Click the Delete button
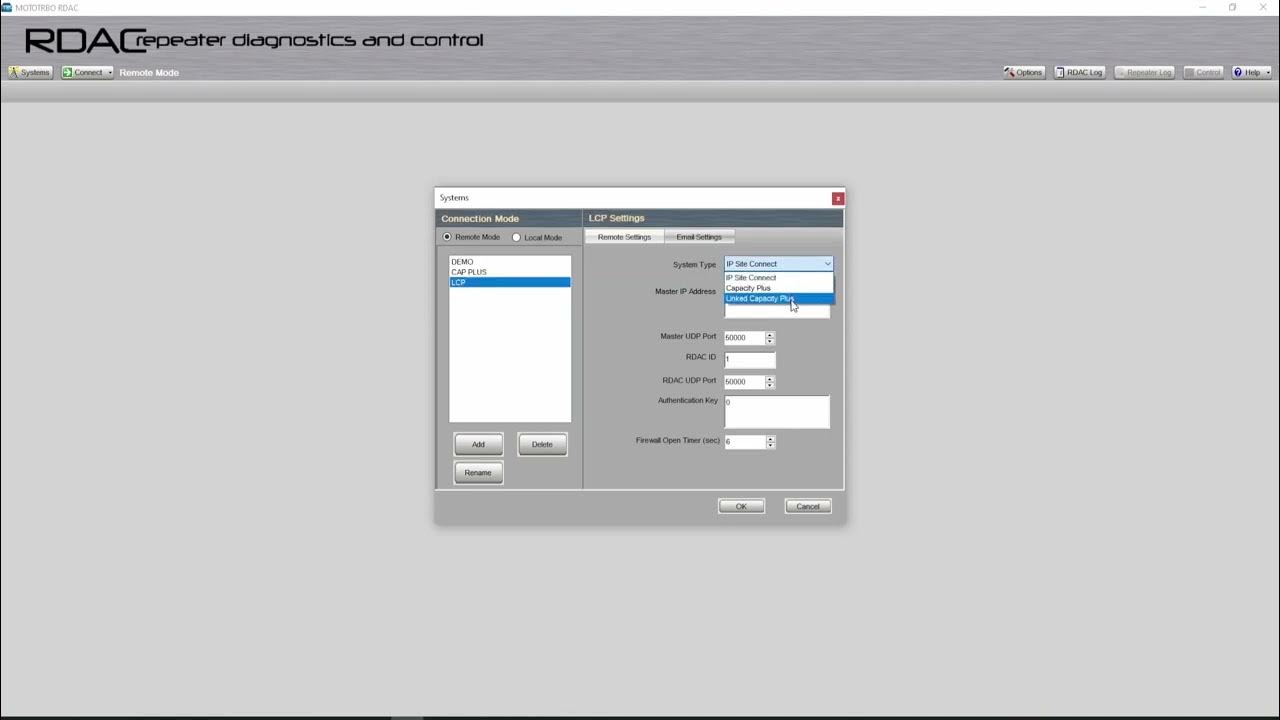Image resolution: width=1280 pixels, height=720 pixels. point(542,444)
